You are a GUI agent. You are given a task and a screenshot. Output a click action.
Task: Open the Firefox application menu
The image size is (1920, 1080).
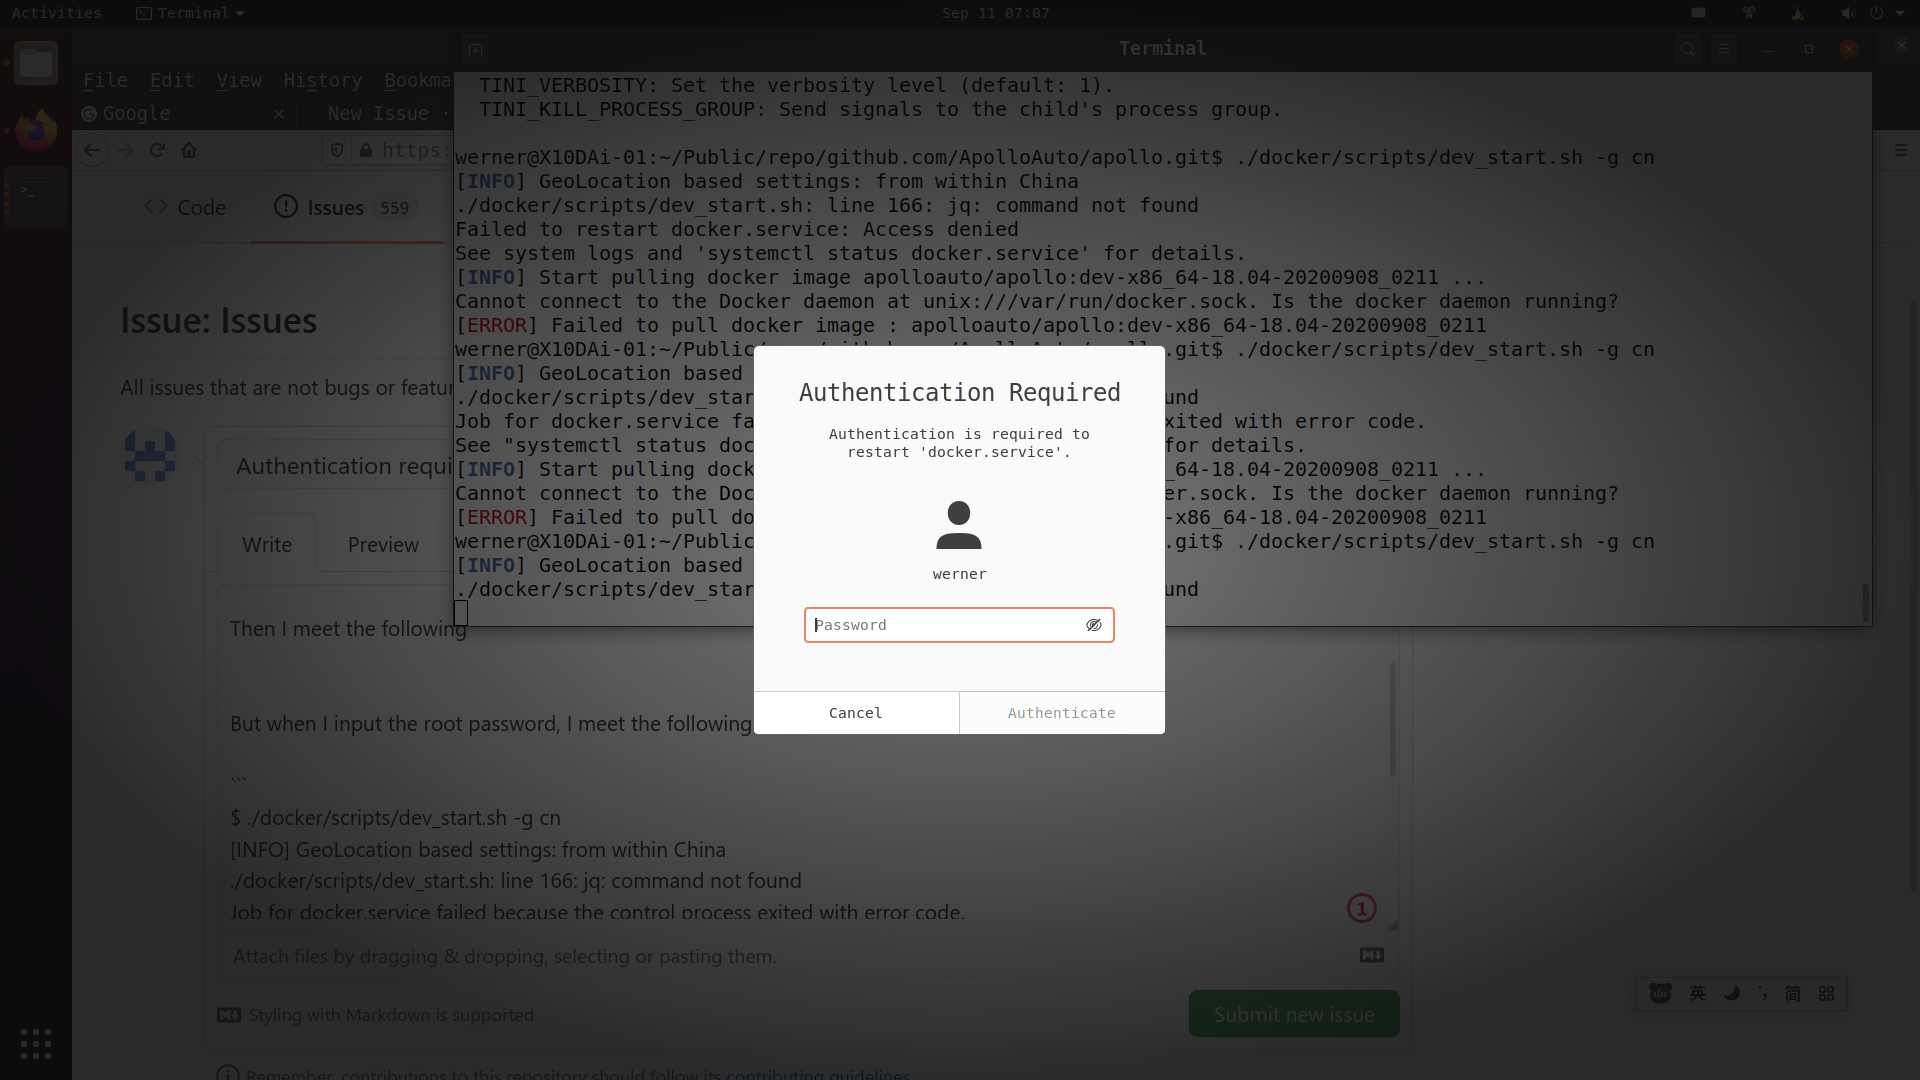(x=1901, y=150)
